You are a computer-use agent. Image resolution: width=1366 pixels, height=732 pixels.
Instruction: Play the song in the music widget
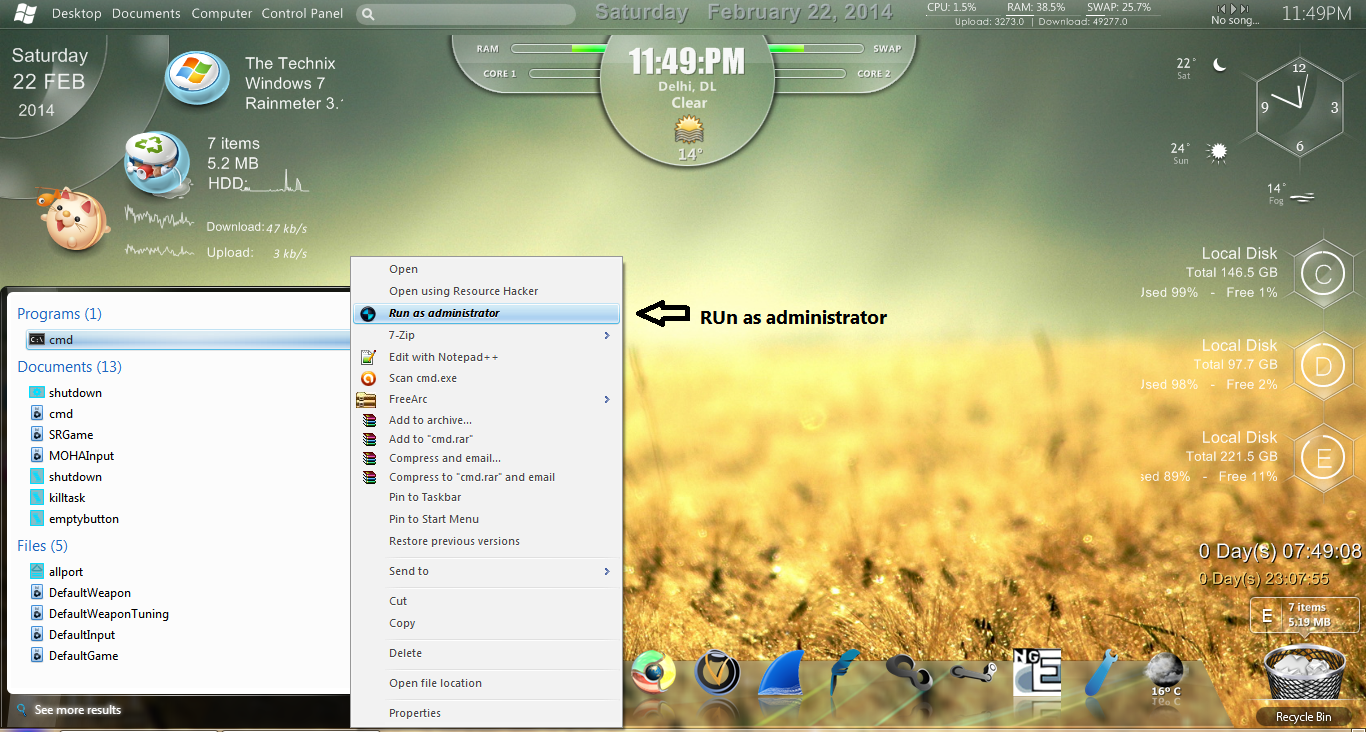1232,7
